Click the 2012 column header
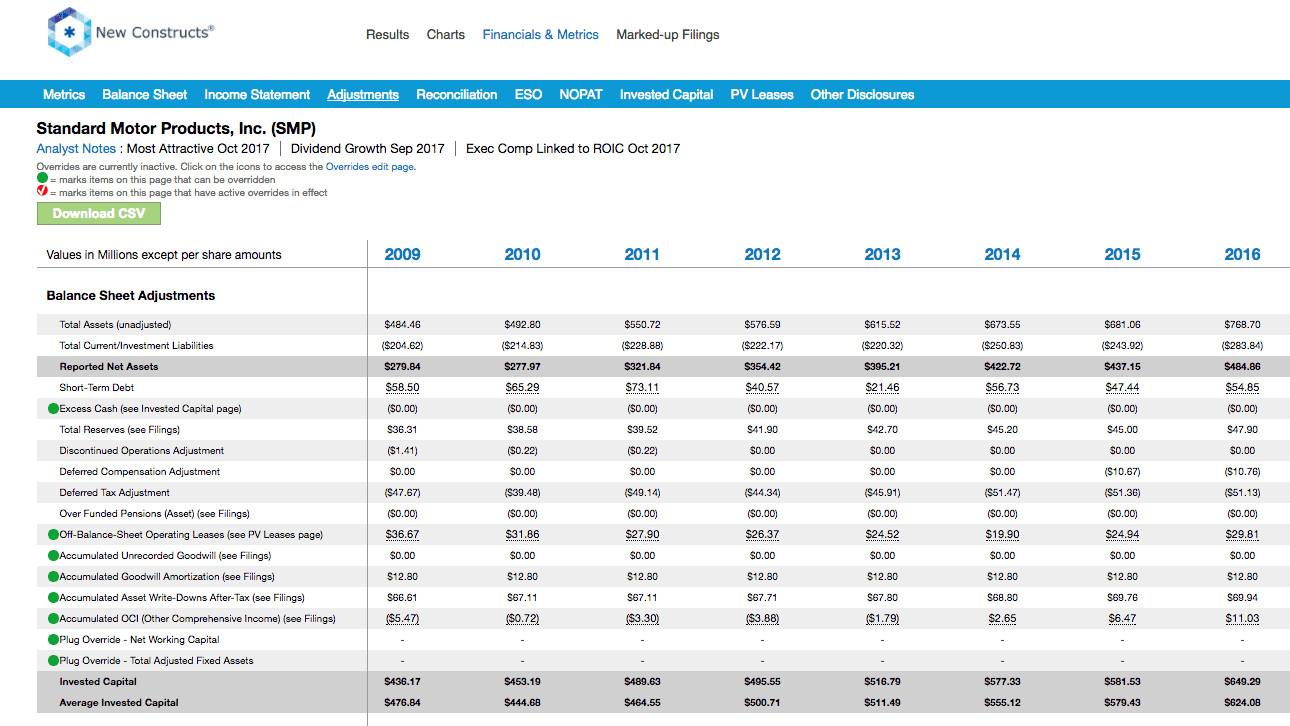Image resolution: width=1290 pixels, height=726 pixels. [x=762, y=254]
